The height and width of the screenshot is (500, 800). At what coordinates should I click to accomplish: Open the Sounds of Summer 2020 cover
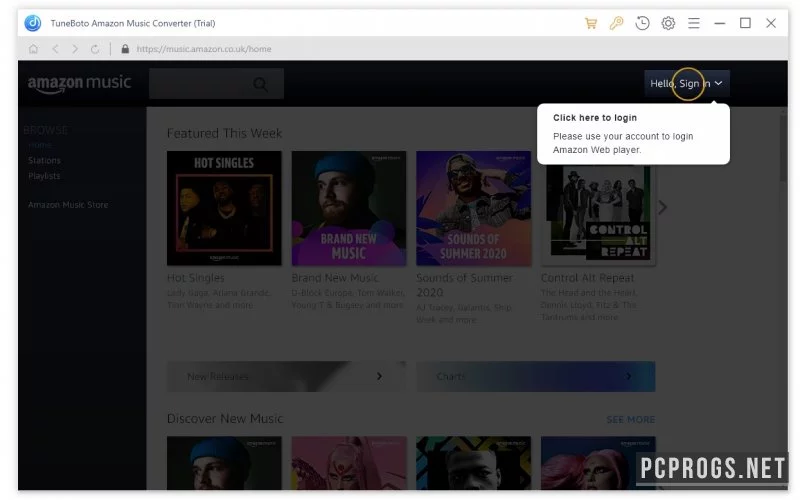473,208
